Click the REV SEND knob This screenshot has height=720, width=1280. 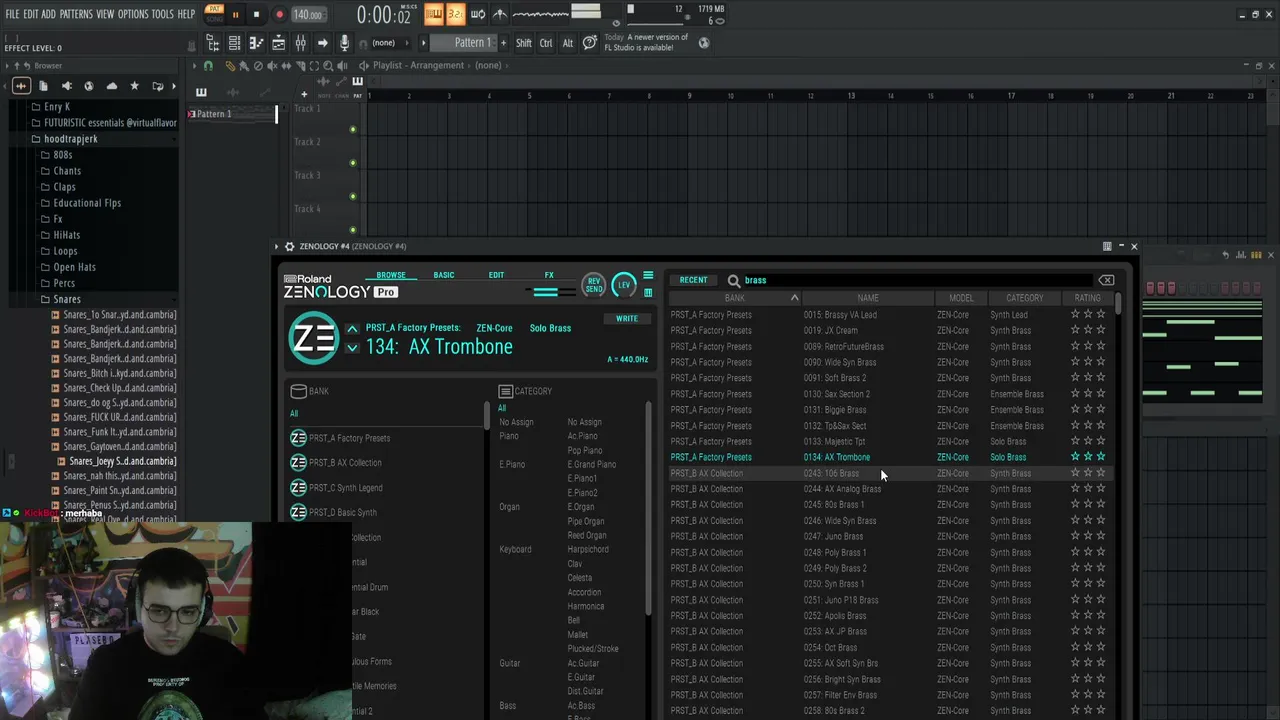(x=594, y=285)
